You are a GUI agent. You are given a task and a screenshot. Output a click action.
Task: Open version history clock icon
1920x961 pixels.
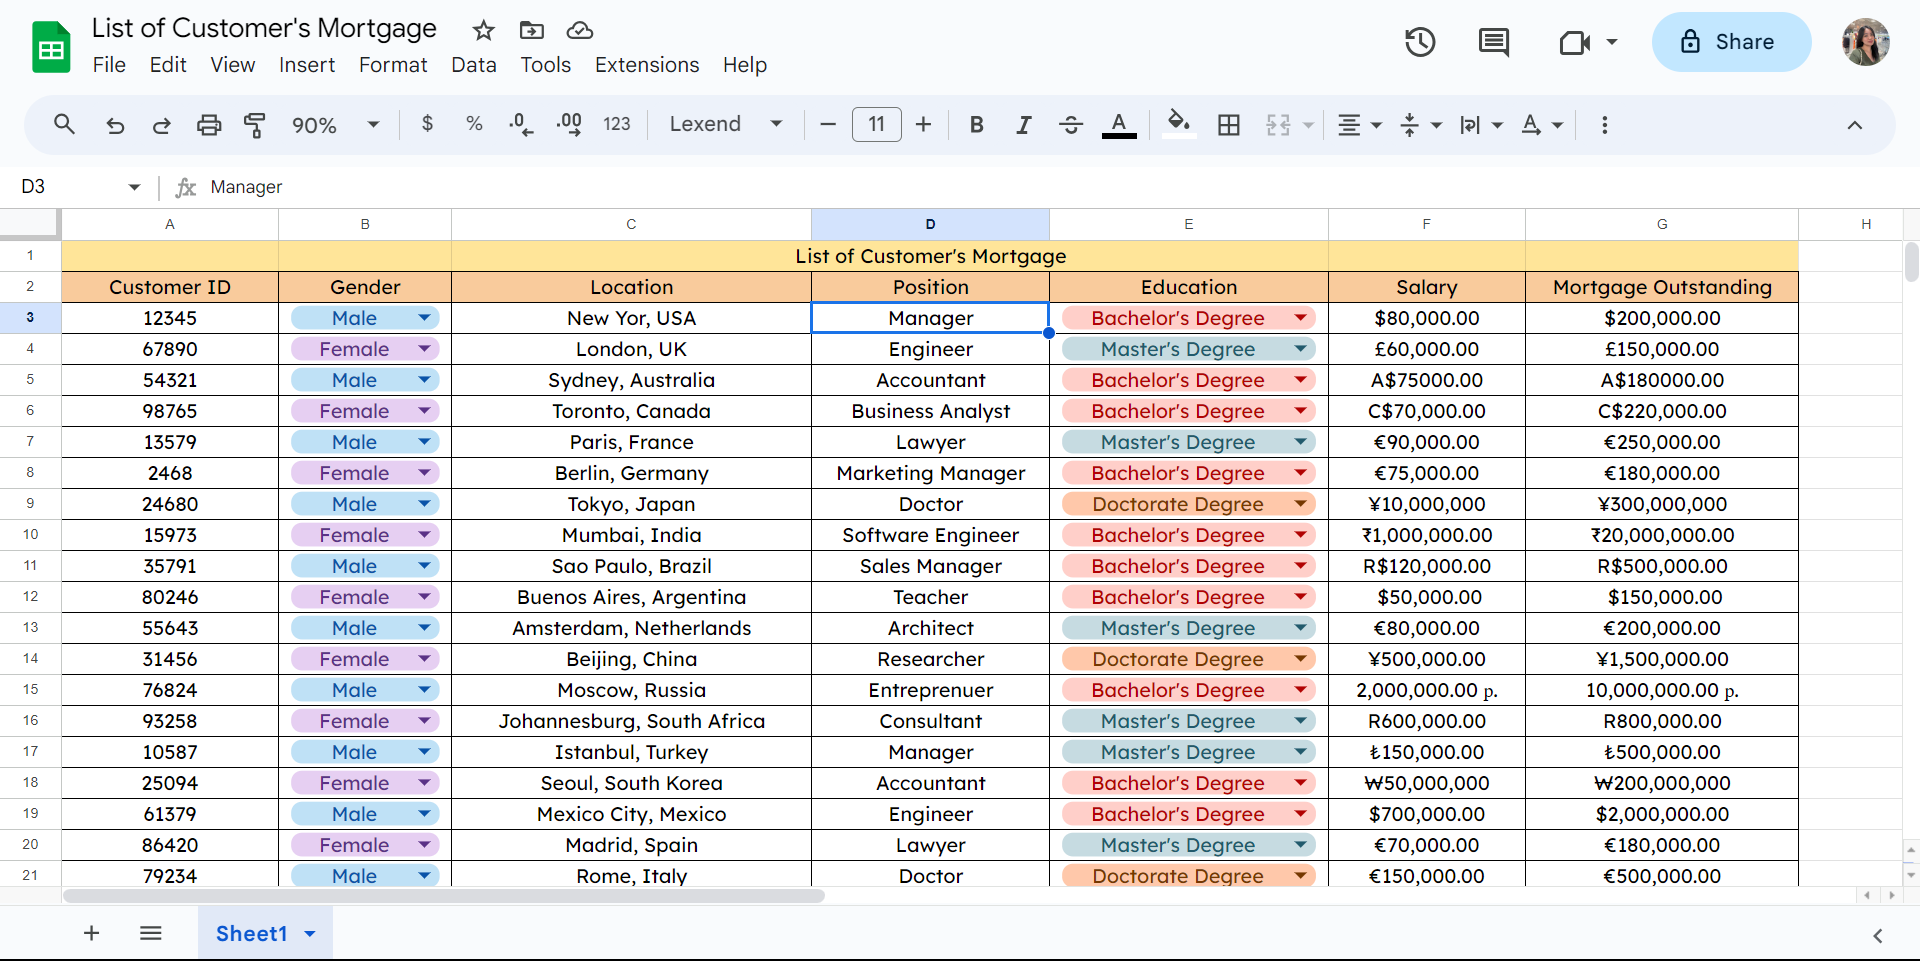tap(1420, 42)
